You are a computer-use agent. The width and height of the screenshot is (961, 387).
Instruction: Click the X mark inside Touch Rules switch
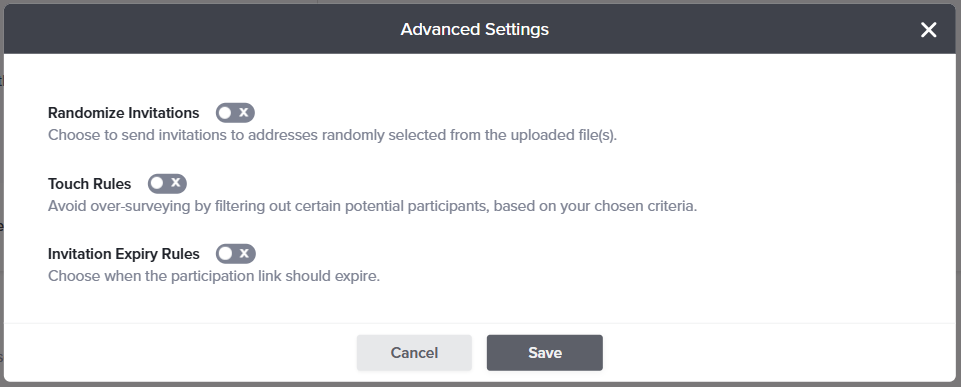coord(176,183)
